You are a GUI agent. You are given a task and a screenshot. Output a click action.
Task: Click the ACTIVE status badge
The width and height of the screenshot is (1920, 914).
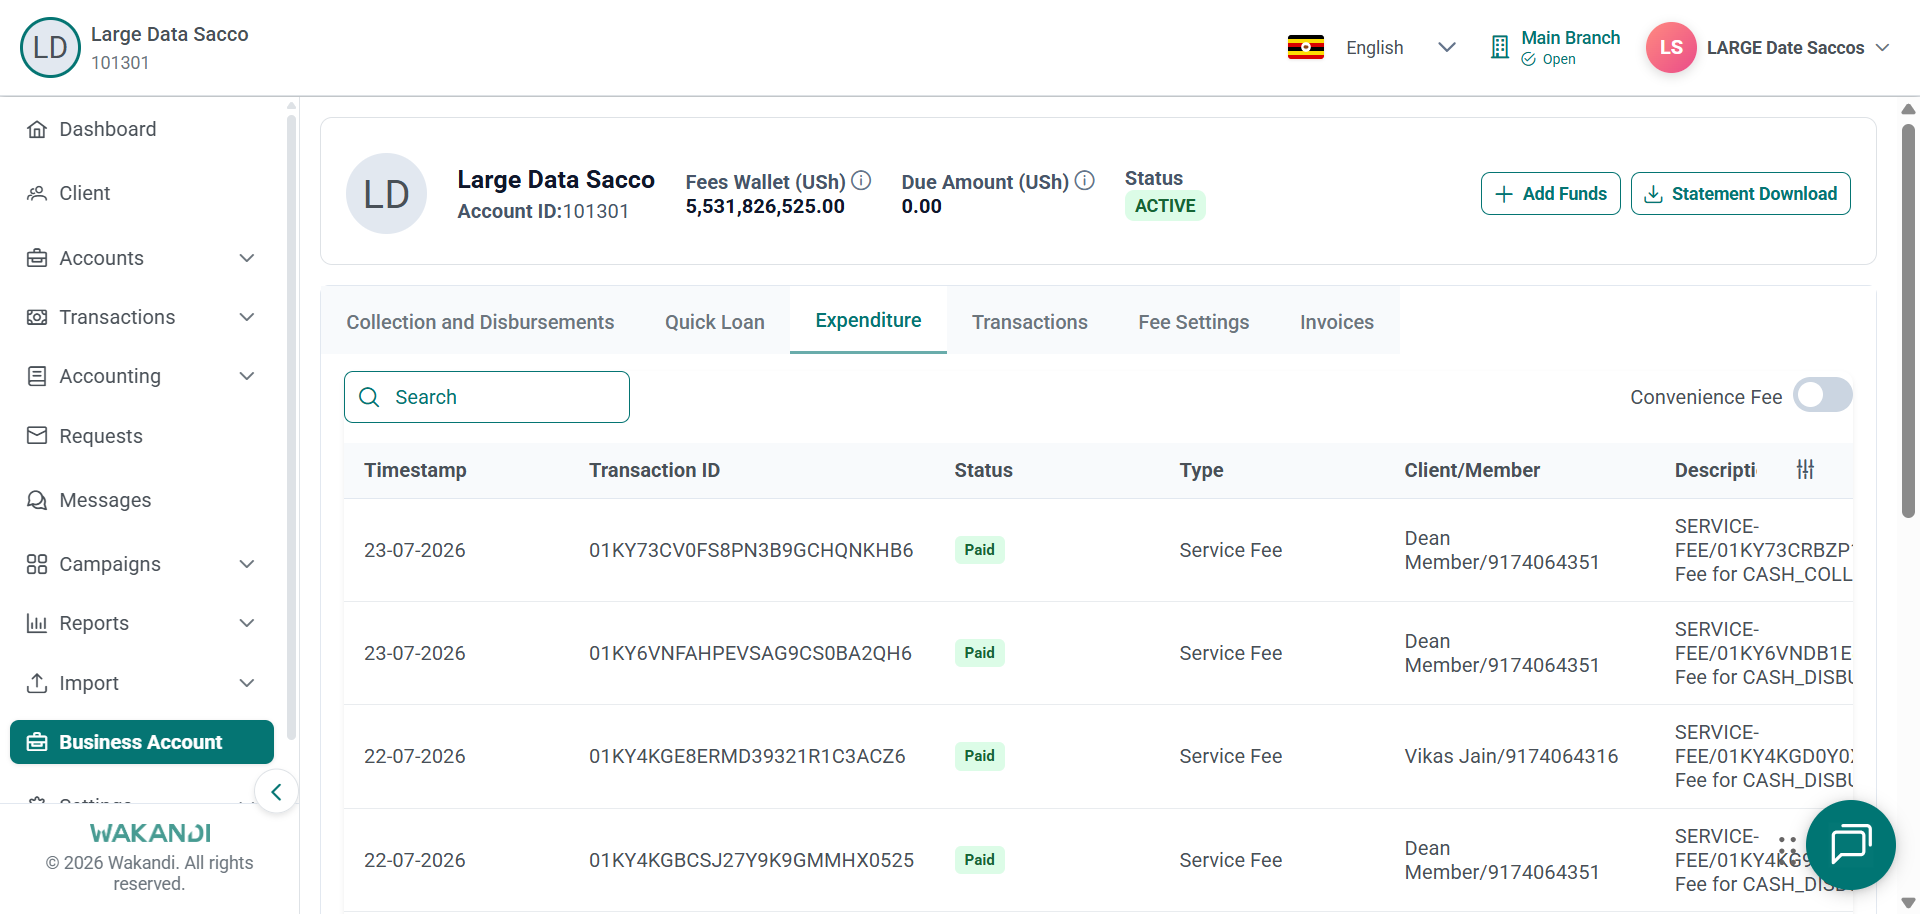[1165, 205]
